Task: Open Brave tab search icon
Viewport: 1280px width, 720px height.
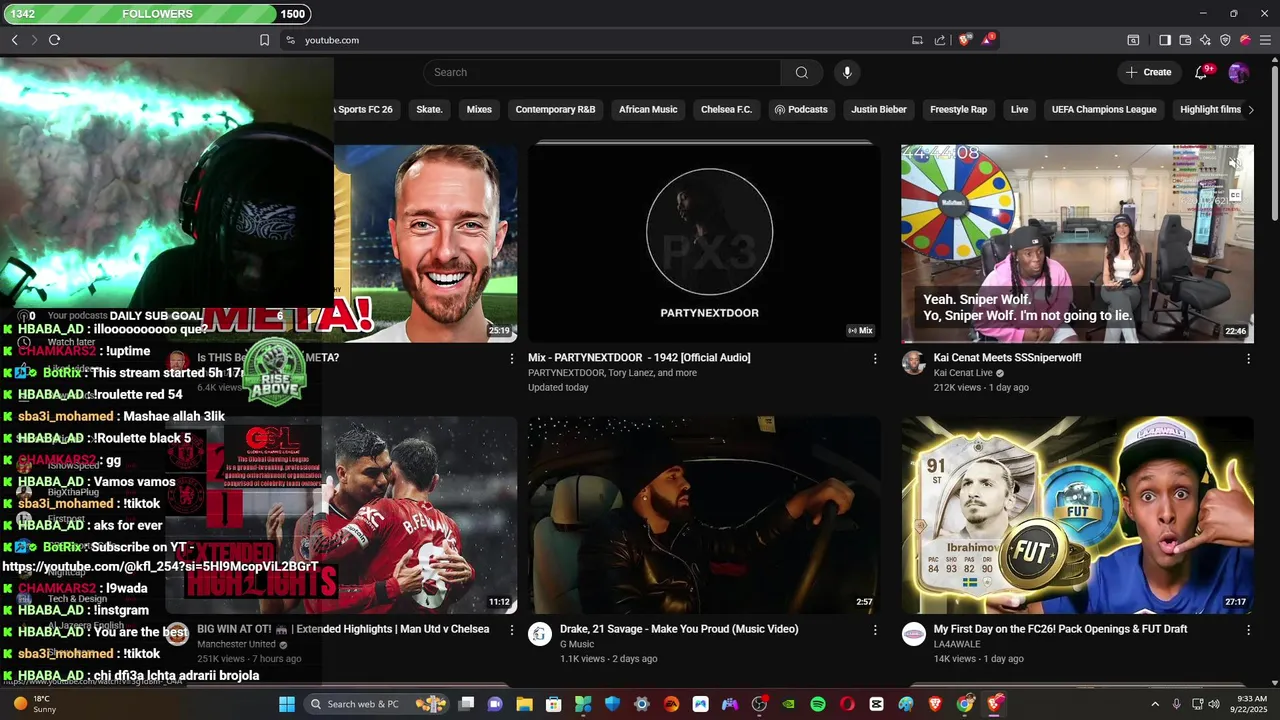Action: click(1133, 40)
